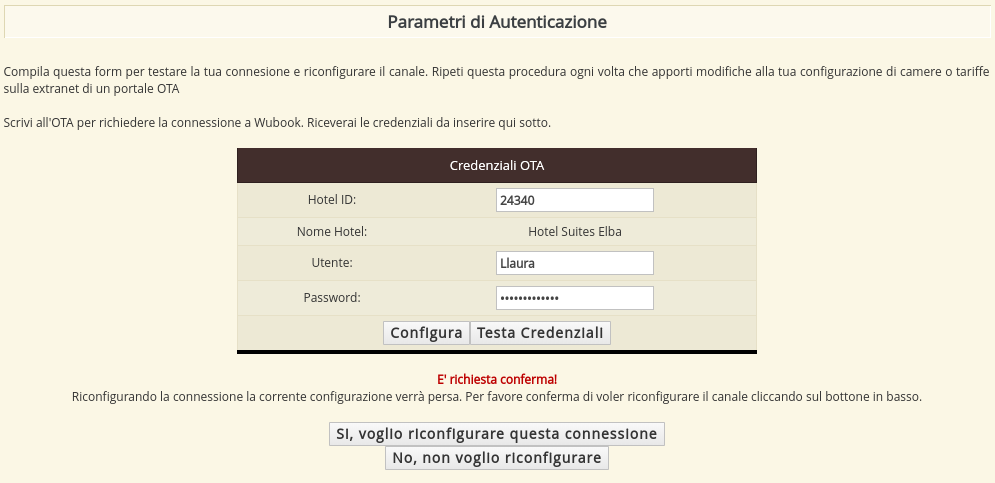The height and width of the screenshot is (483, 995).
Task: Click the Nome Hotel label
Action: 332,232
